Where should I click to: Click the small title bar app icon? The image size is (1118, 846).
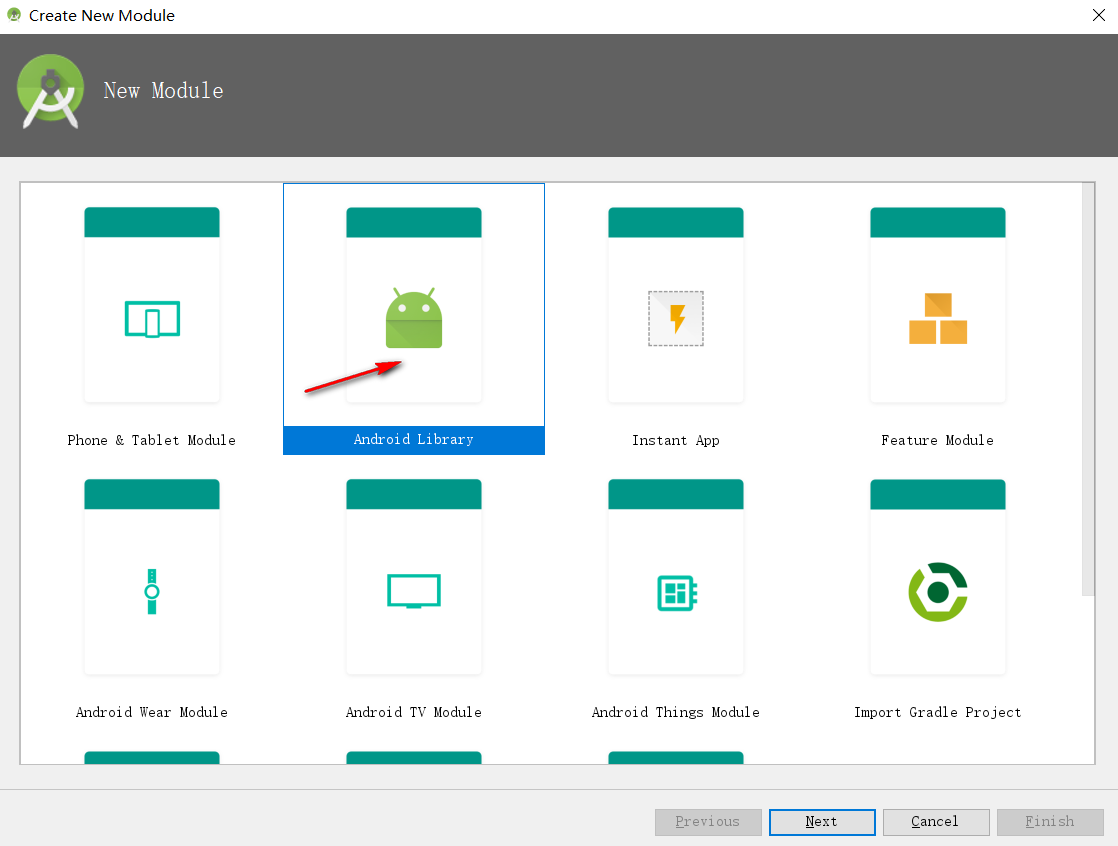pos(14,14)
